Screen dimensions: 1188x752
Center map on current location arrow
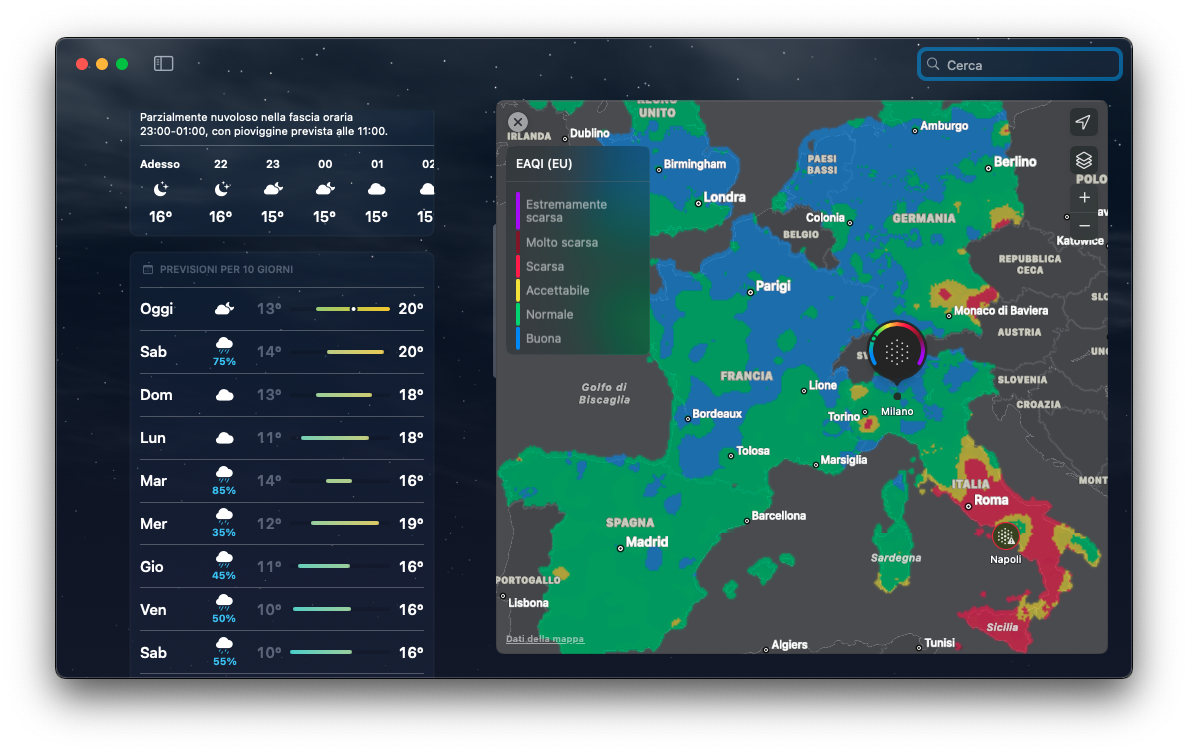coord(1083,122)
